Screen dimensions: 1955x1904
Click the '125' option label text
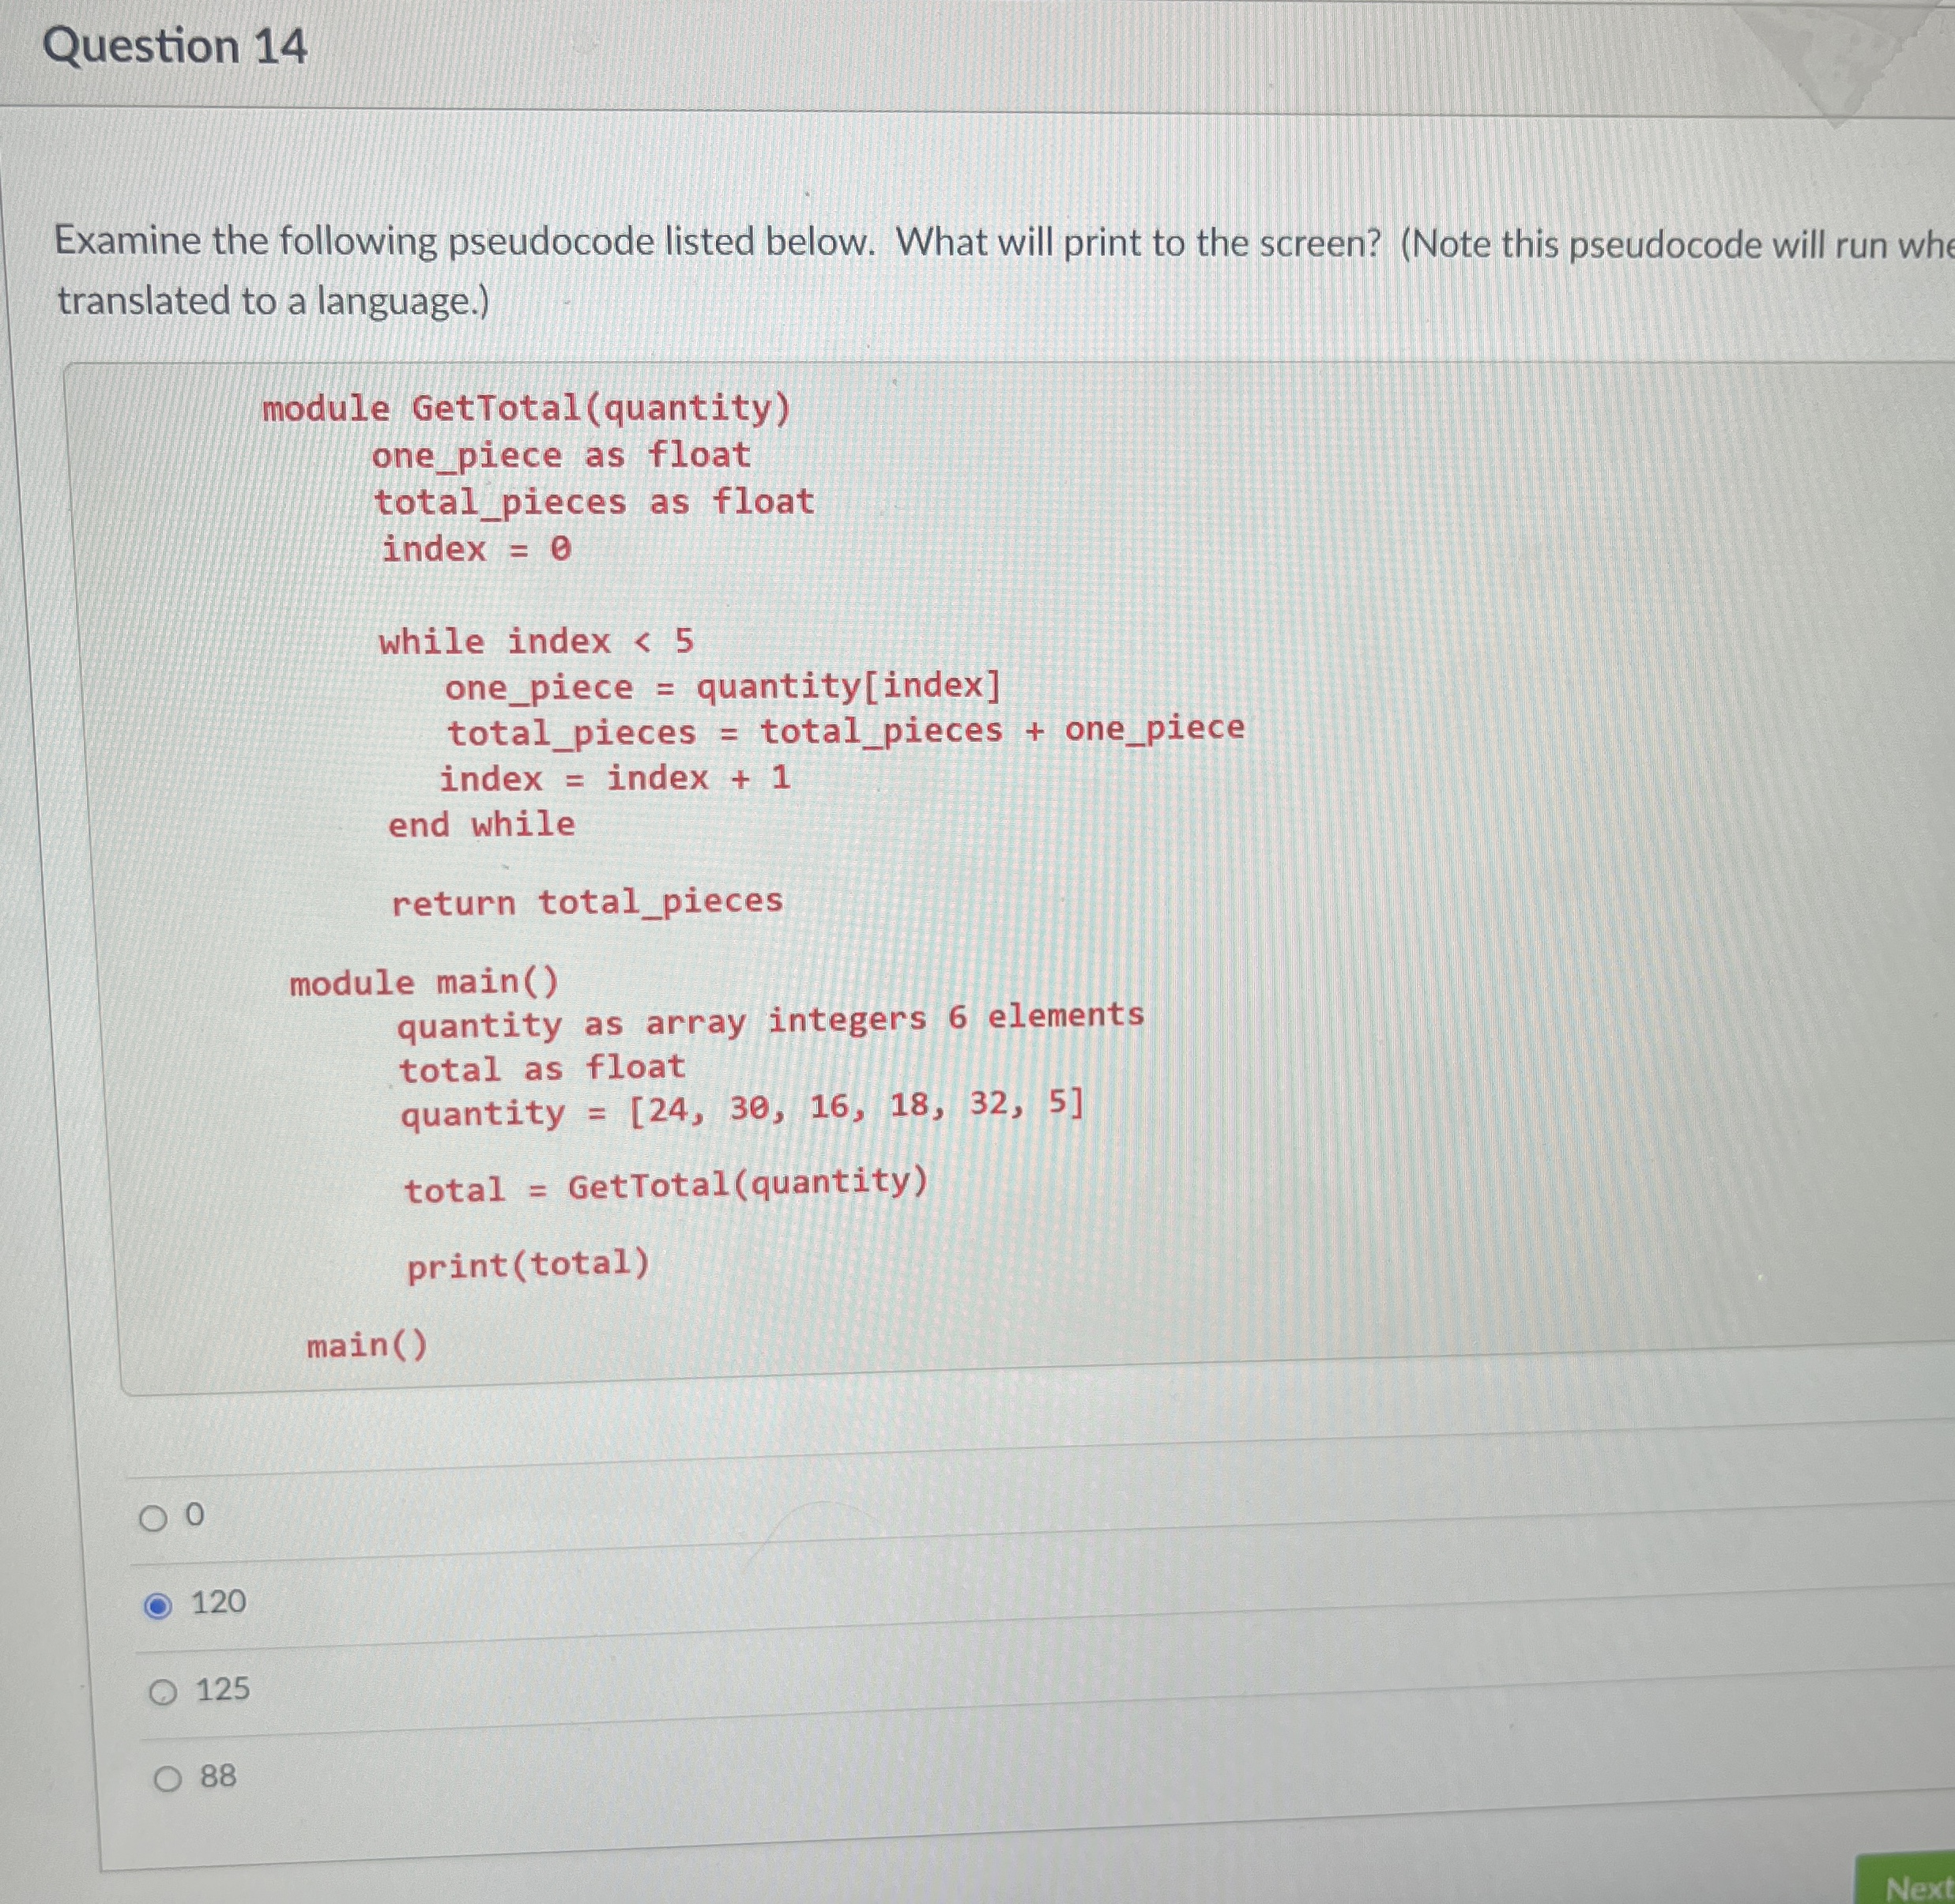[223, 1689]
